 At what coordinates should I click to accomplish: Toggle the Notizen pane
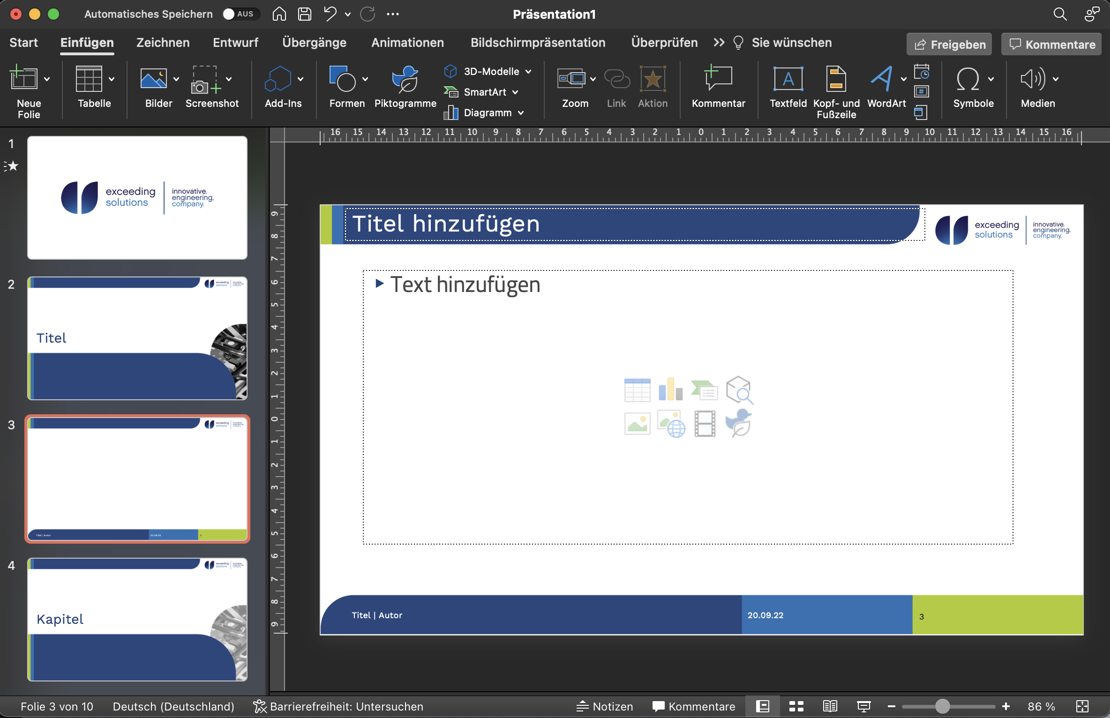(605, 706)
